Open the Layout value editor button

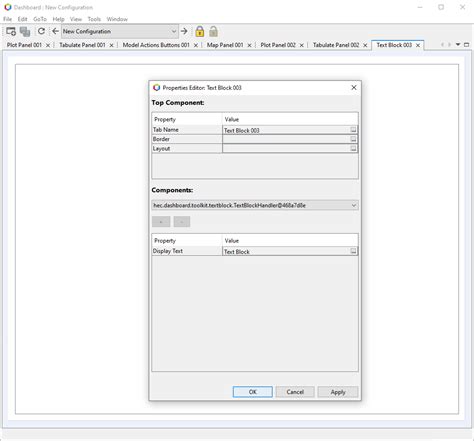(353, 148)
